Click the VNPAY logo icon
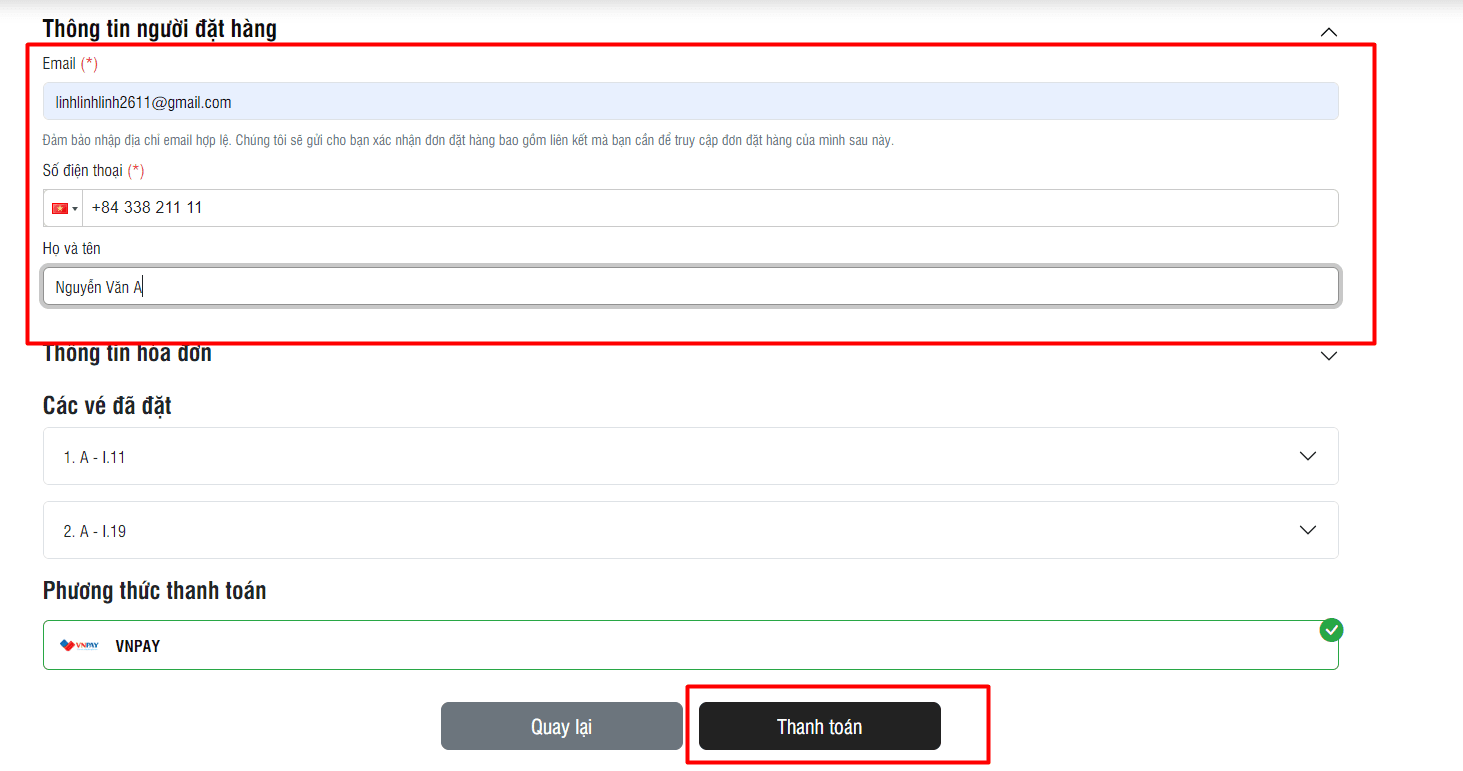Image resolution: width=1463 pixels, height=771 pixels. coord(79,646)
